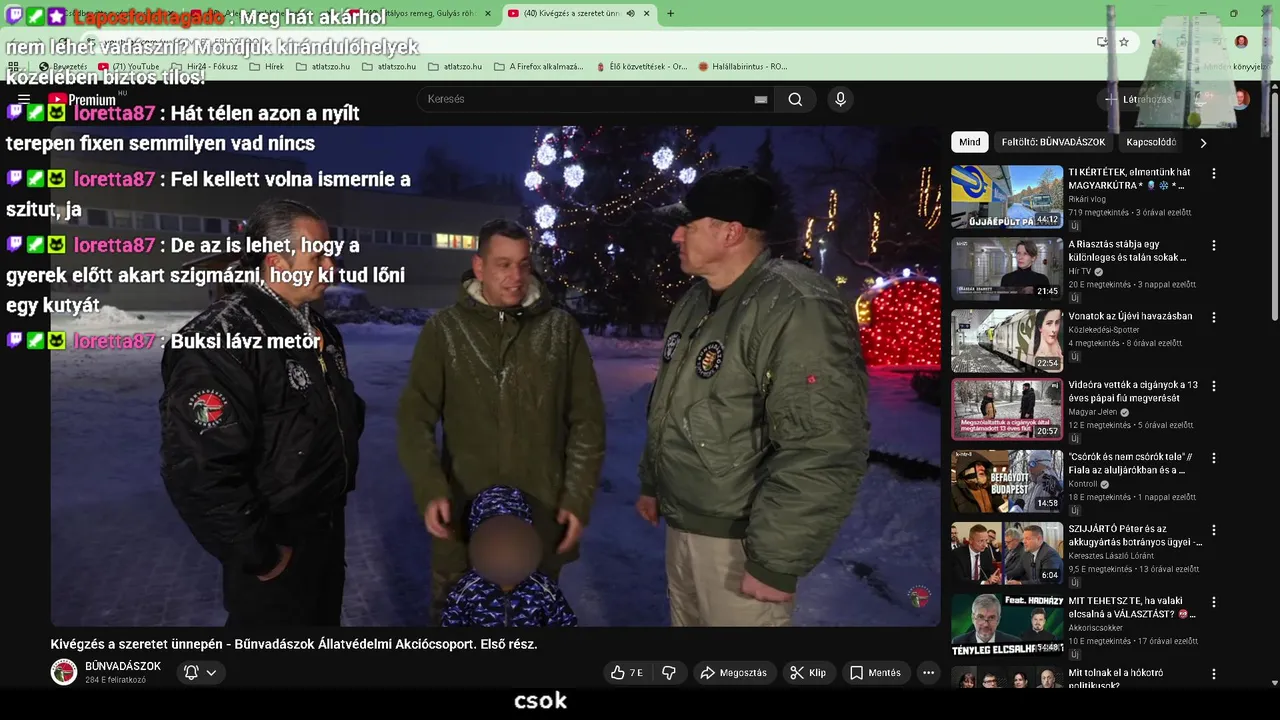Image resolution: width=1280 pixels, height=720 pixels.
Task: Save video with Mentés button
Action: 875,673
